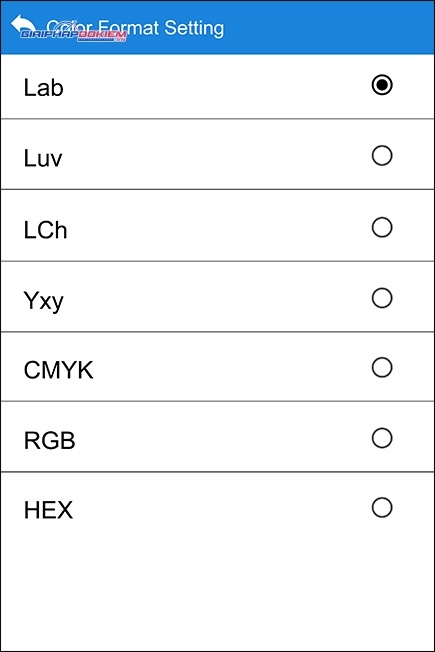The width and height of the screenshot is (435, 652).
Task: Click the Color Format Setting title text
Action: click(x=135, y=28)
